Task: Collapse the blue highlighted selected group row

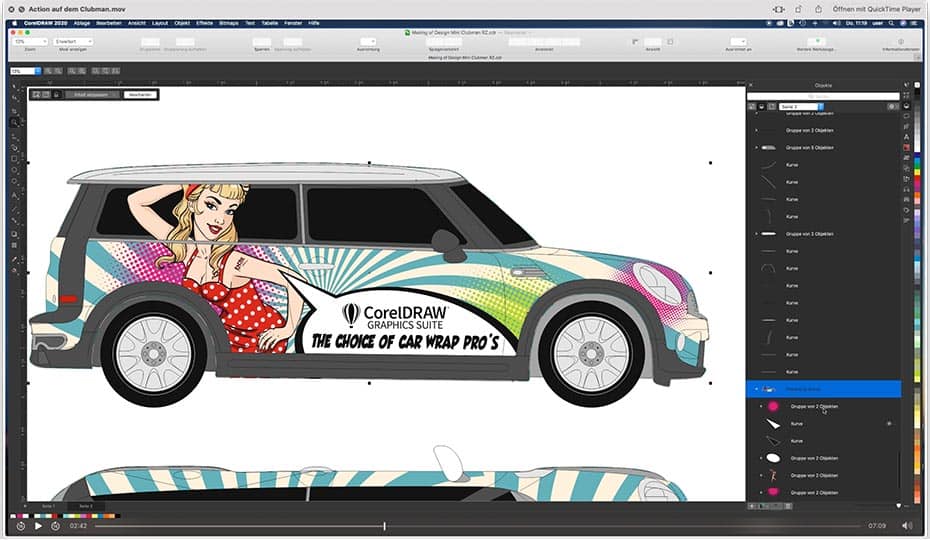Action: point(756,389)
